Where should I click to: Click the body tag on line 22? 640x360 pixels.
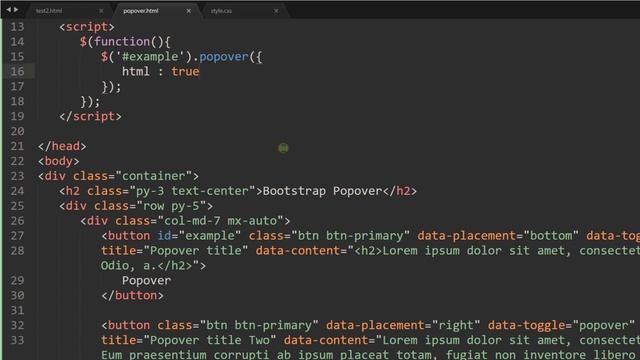pos(59,161)
